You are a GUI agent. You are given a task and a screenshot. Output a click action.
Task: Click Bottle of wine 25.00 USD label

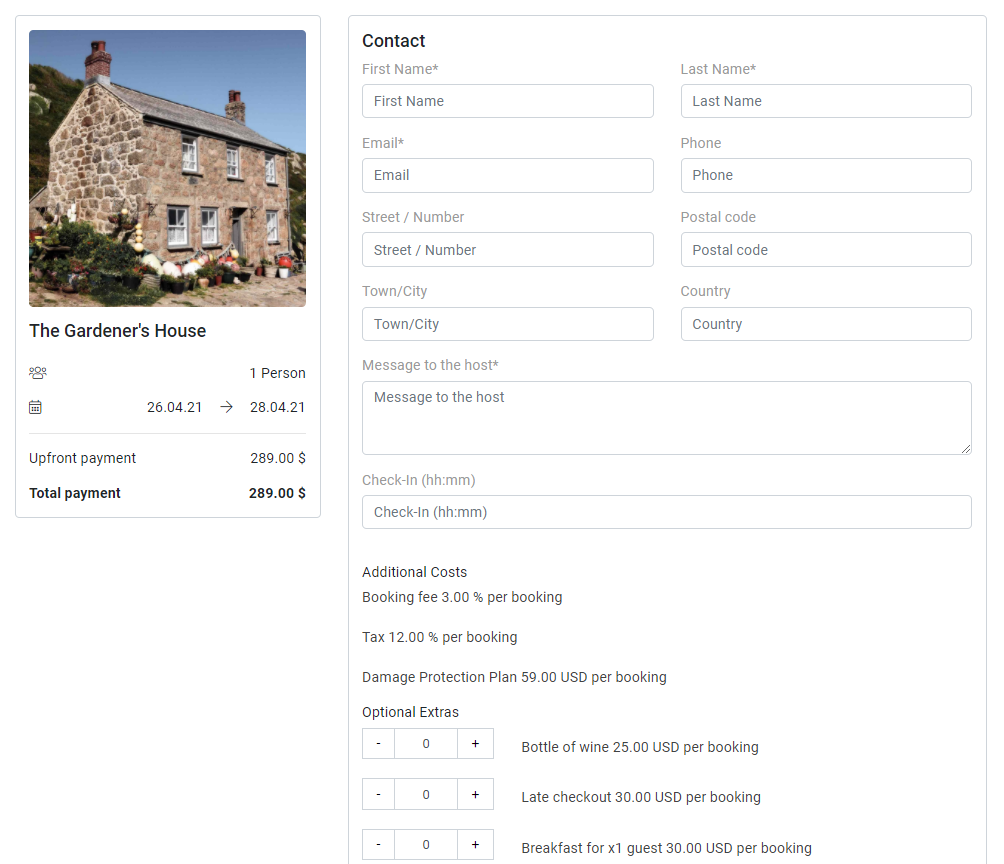640,747
